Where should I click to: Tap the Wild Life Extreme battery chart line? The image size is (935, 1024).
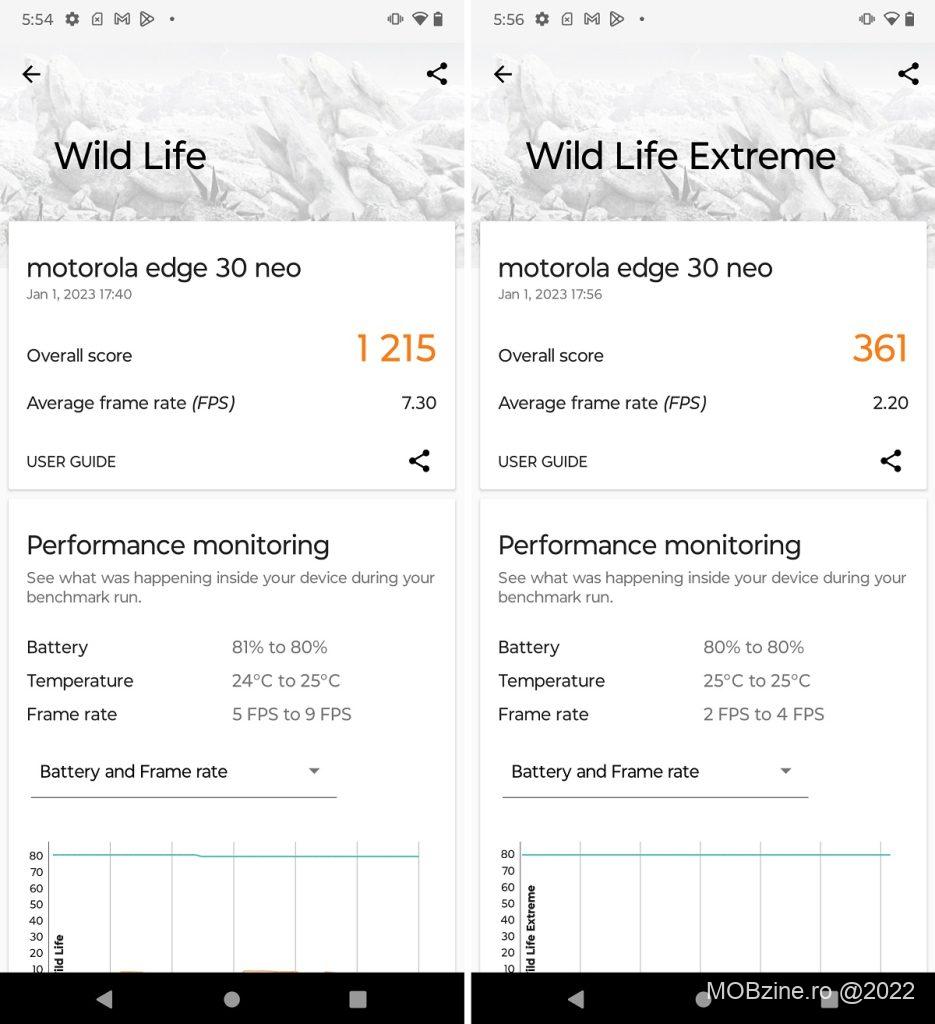tap(705, 855)
